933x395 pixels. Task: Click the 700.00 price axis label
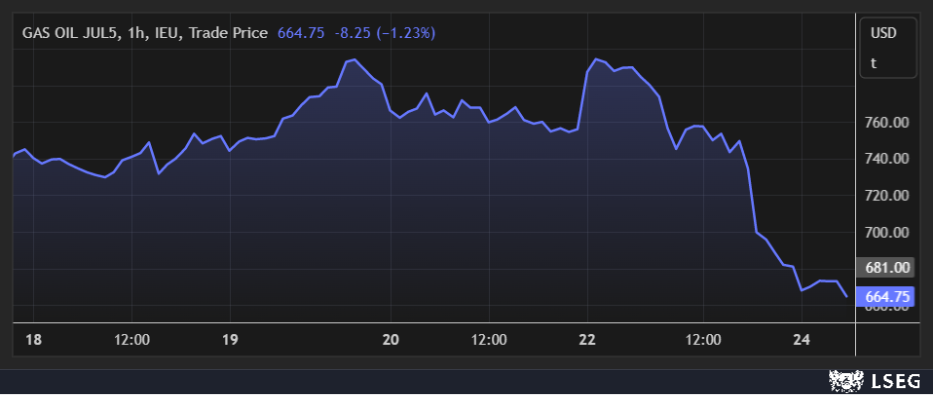[x=887, y=232]
